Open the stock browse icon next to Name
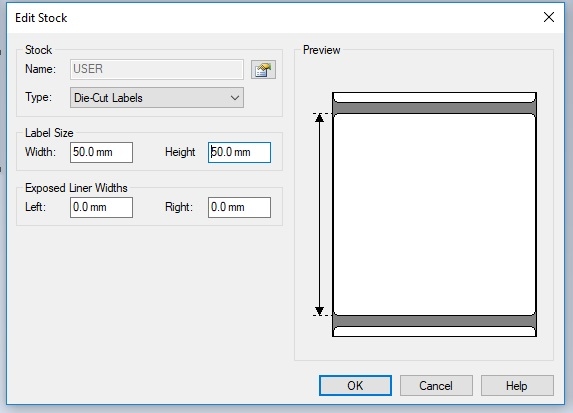The width and height of the screenshot is (573, 413). pyautogui.click(x=263, y=69)
